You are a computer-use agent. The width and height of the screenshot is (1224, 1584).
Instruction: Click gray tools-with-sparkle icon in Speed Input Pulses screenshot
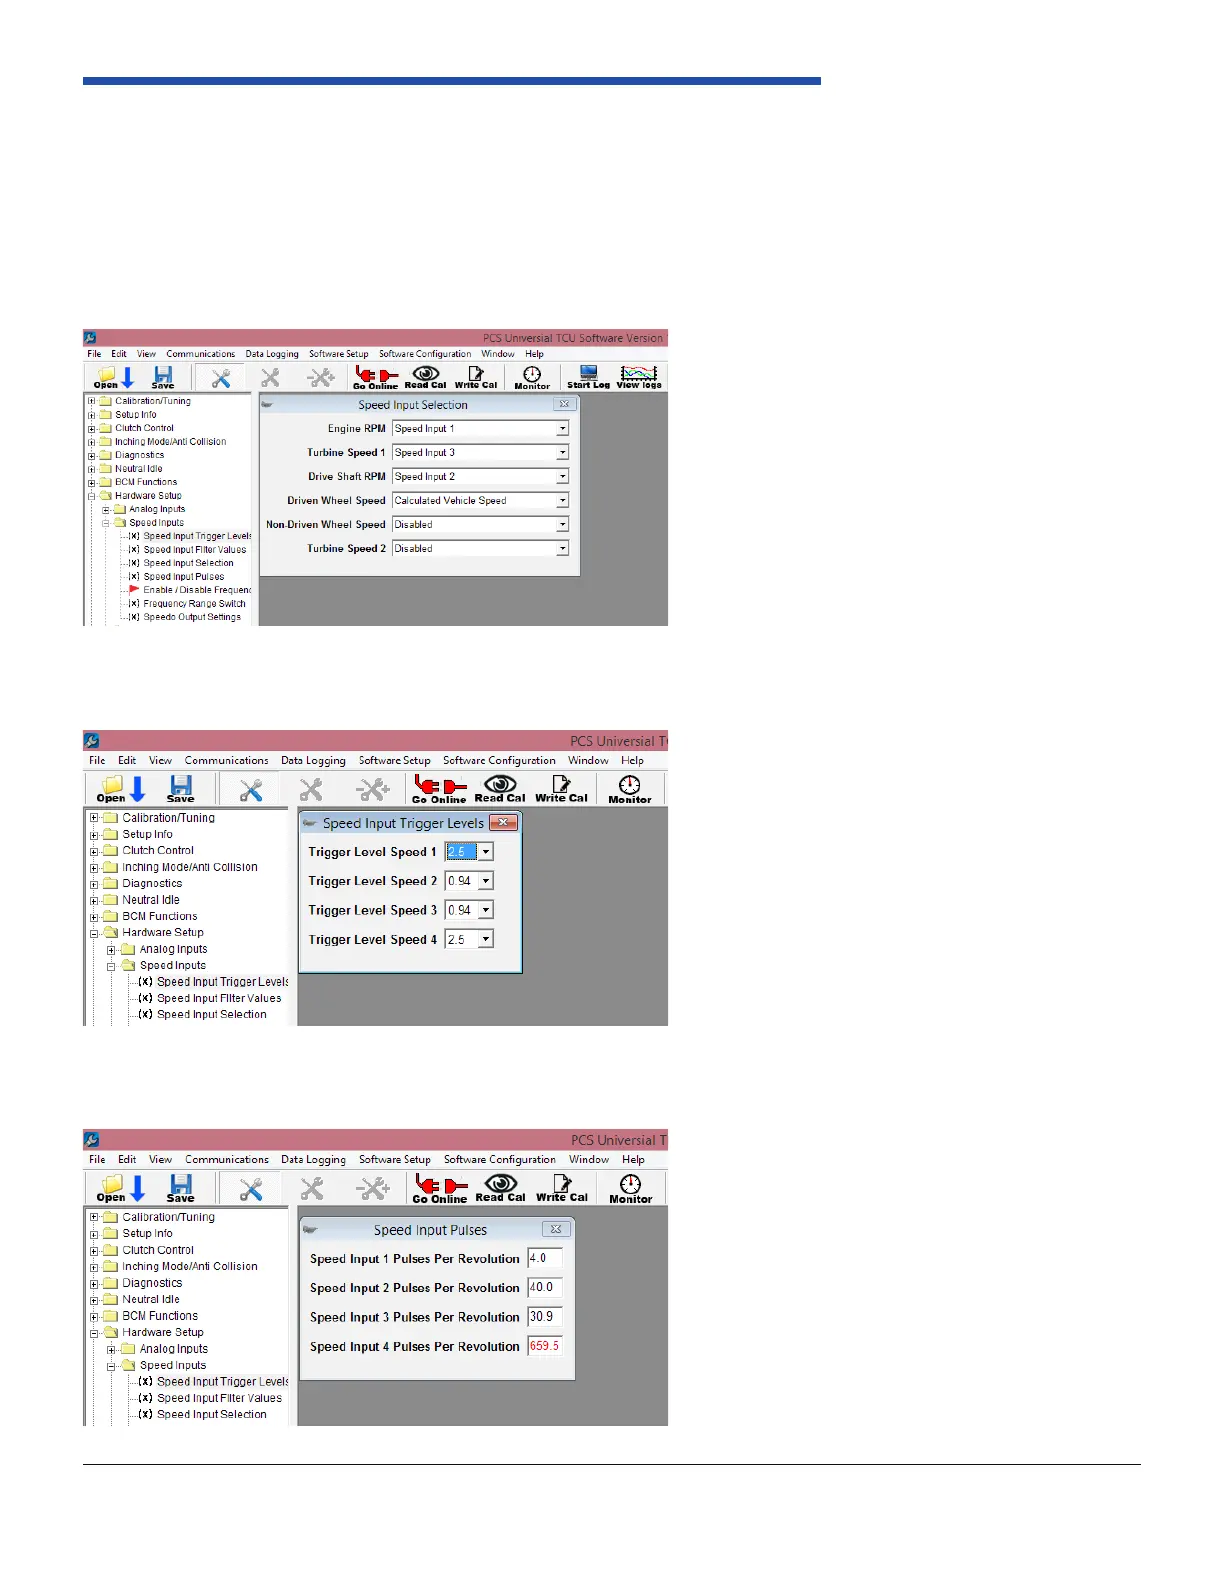[373, 1189]
